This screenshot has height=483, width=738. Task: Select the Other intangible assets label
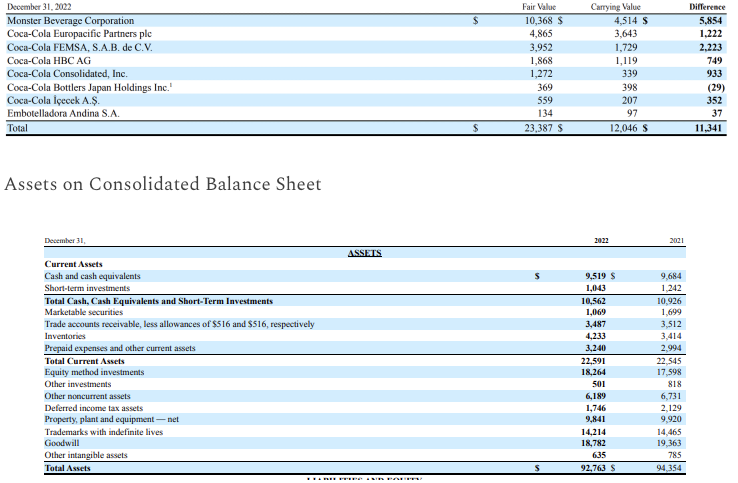click(86, 455)
